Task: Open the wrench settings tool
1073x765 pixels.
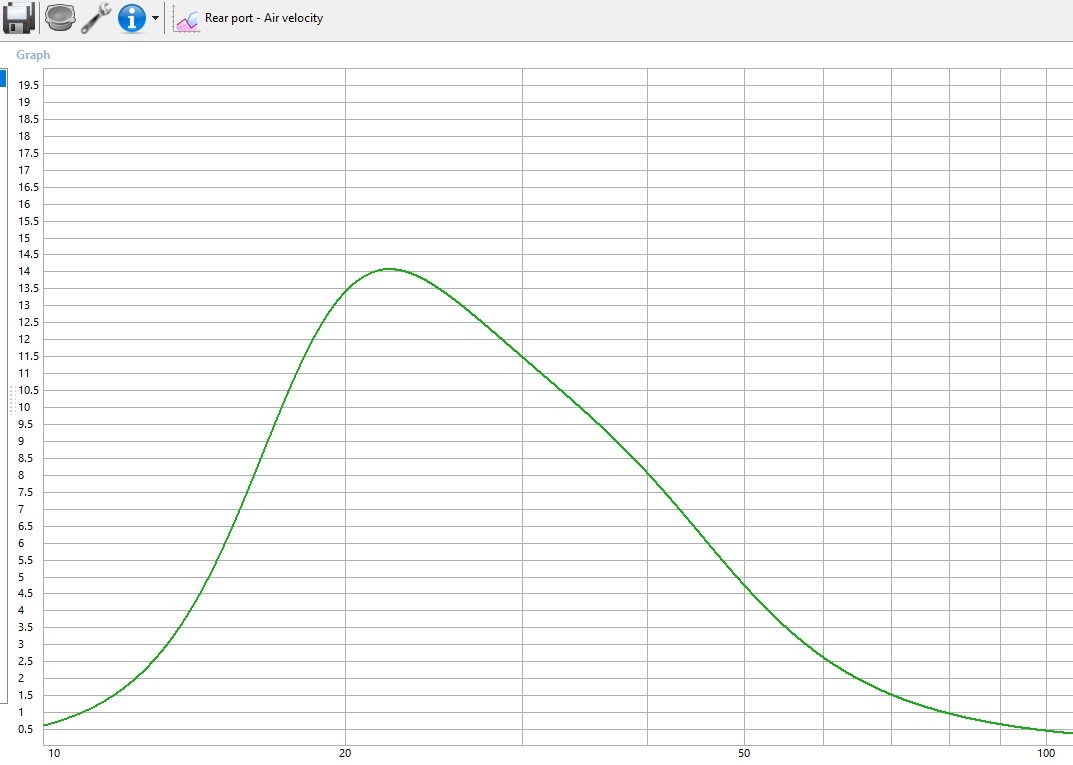Action: [x=96, y=18]
